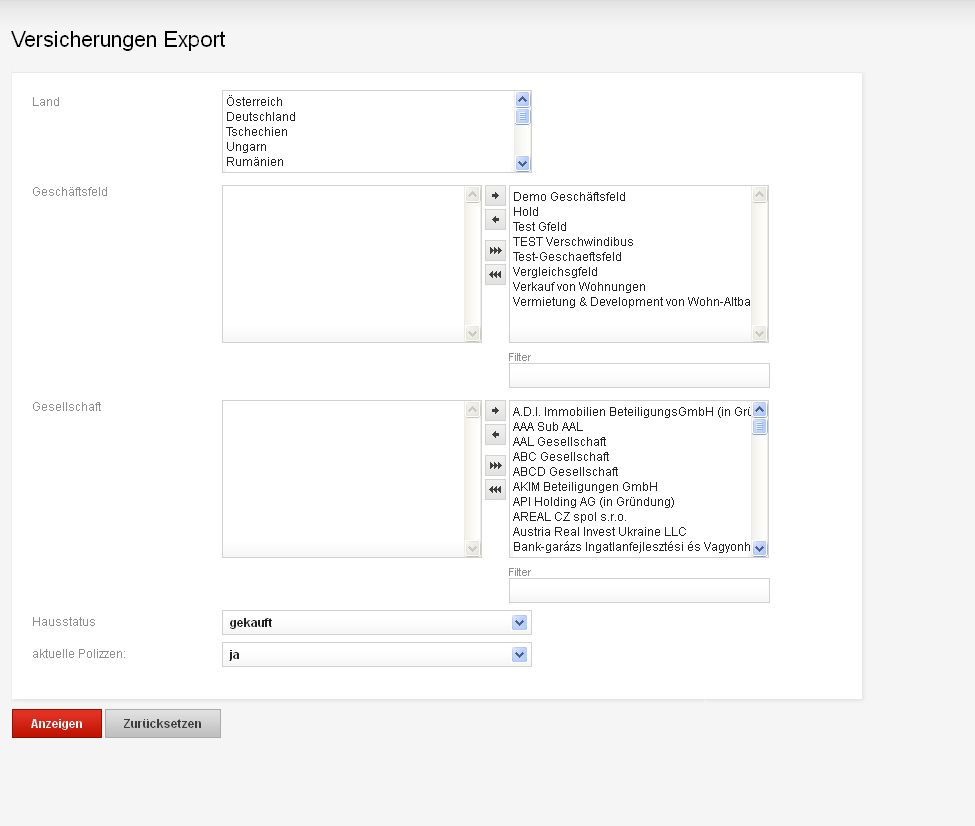
Task: Click triple right arrow for Geschäftsfeld
Action: tap(495, 250)
